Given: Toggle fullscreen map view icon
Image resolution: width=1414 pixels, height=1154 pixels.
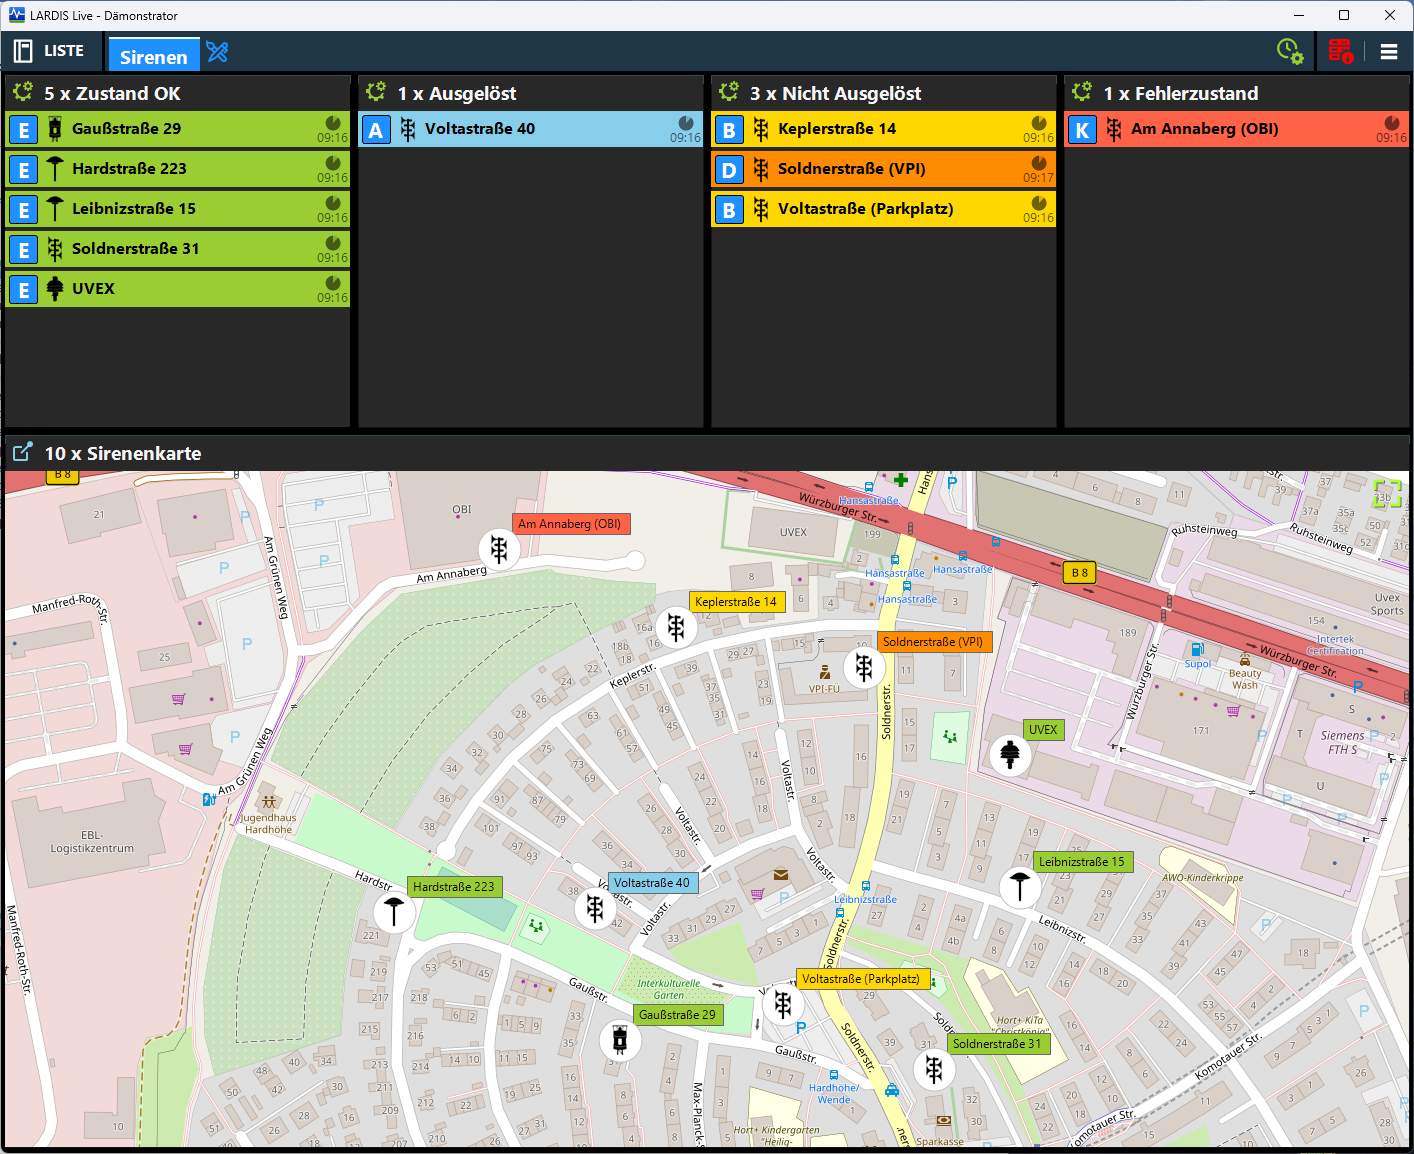Looking at the screenshot, I should [x=1387, y=493].
